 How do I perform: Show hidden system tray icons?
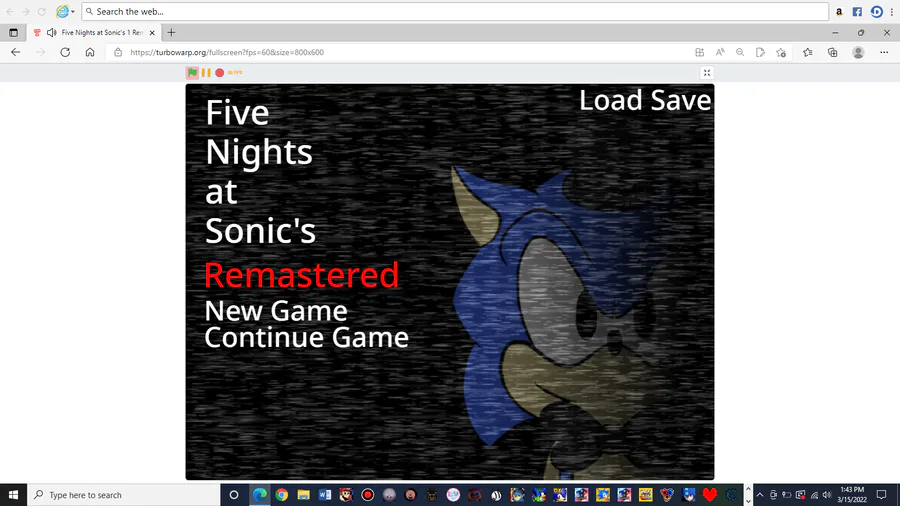[x=760, y=495]
